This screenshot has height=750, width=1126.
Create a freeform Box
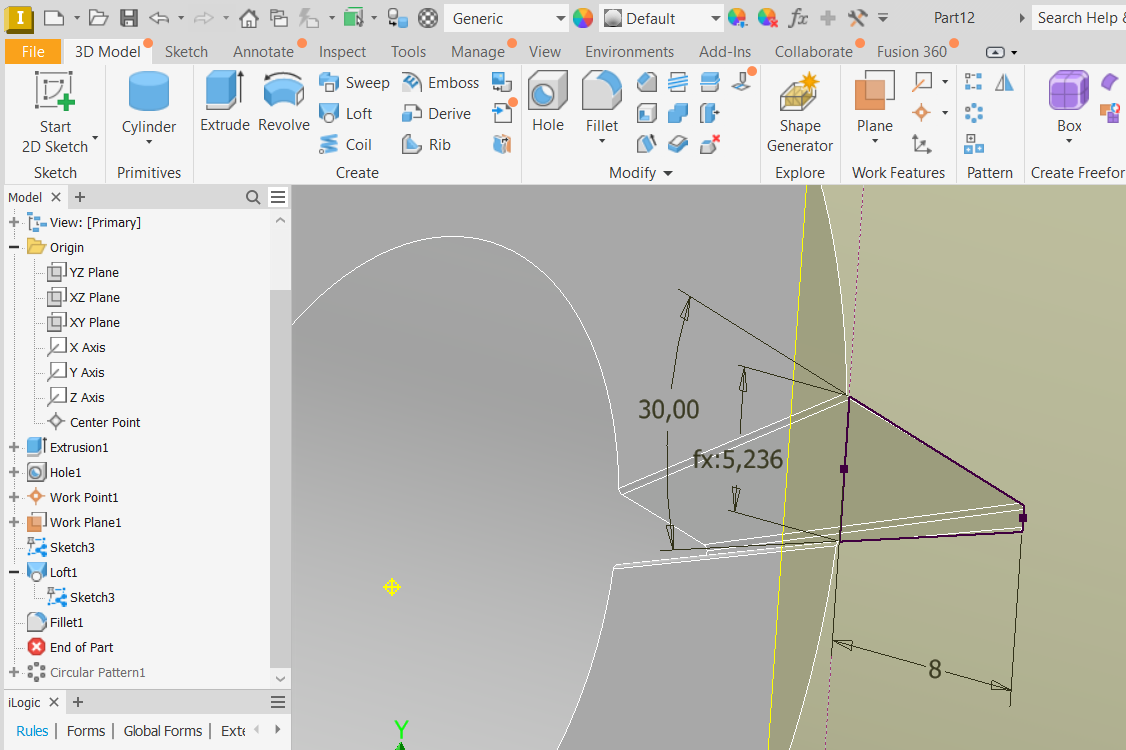tap(1068, 98)
